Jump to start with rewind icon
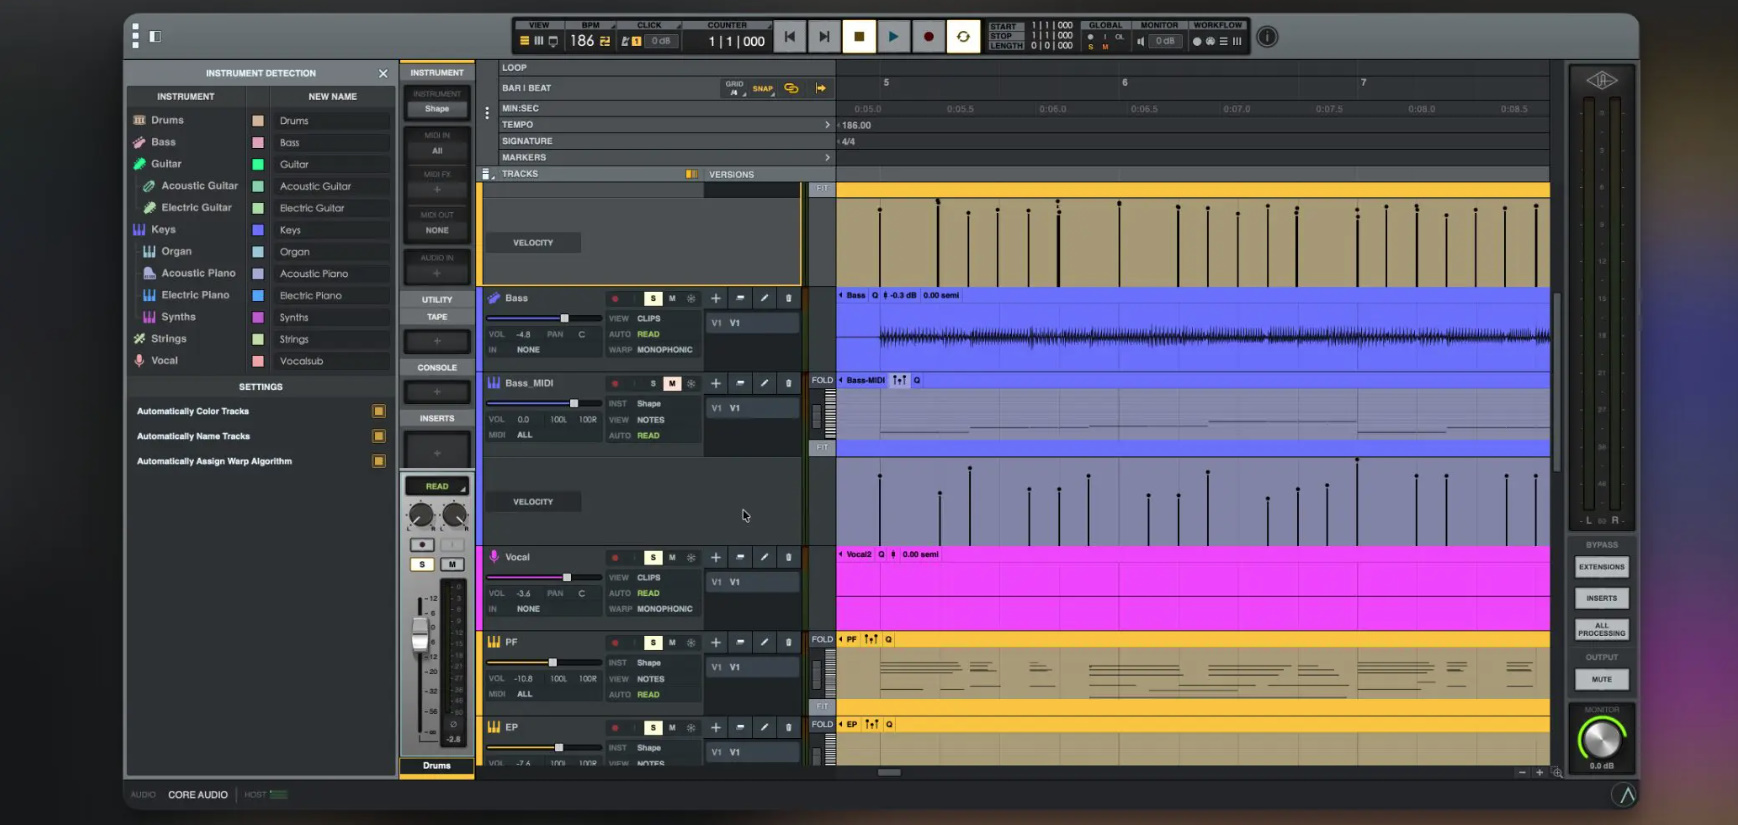Screen dimensions: 1738x825 (789, 37)
